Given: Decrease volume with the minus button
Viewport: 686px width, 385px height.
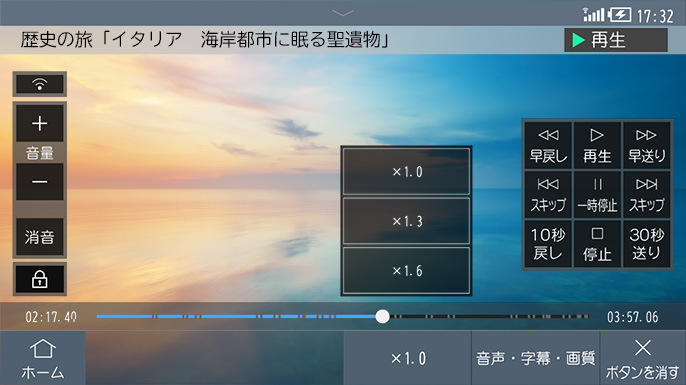Looking at the screenshot, I should 40,182.
